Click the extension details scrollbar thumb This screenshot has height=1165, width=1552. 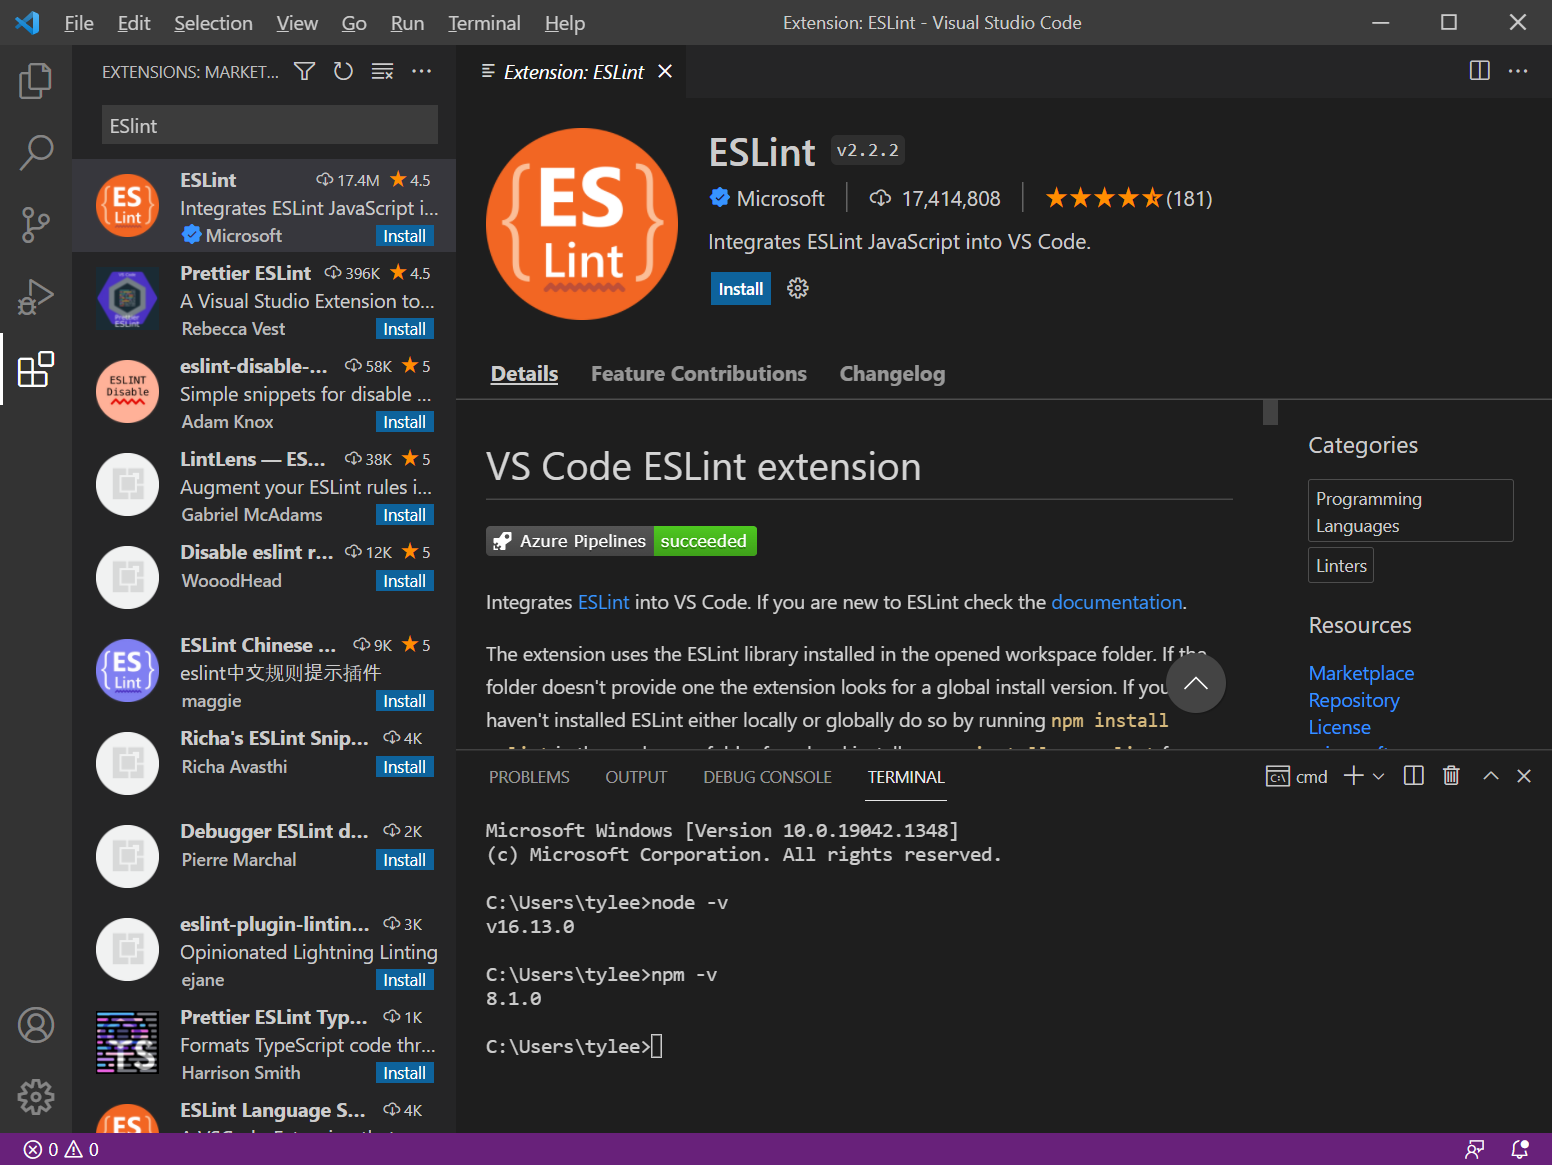1270,411
